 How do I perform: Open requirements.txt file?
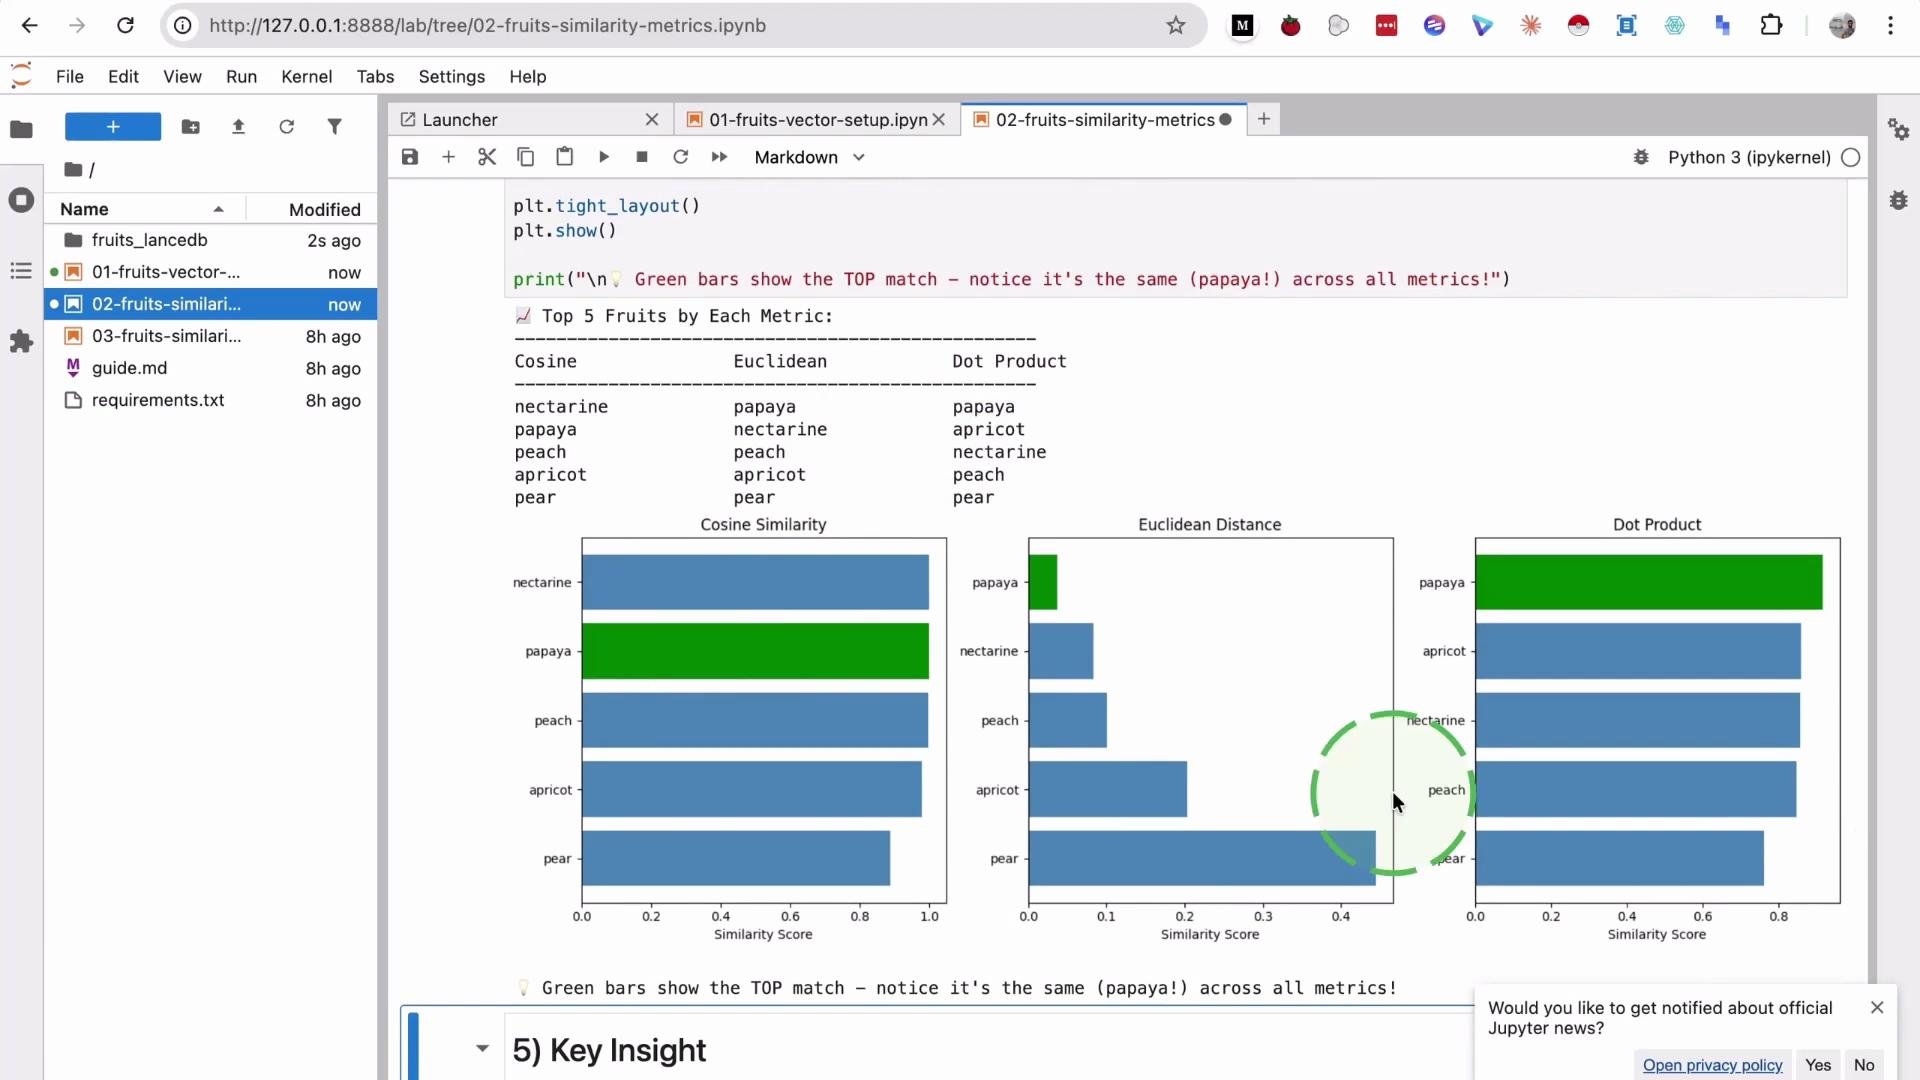coord(210,400)
